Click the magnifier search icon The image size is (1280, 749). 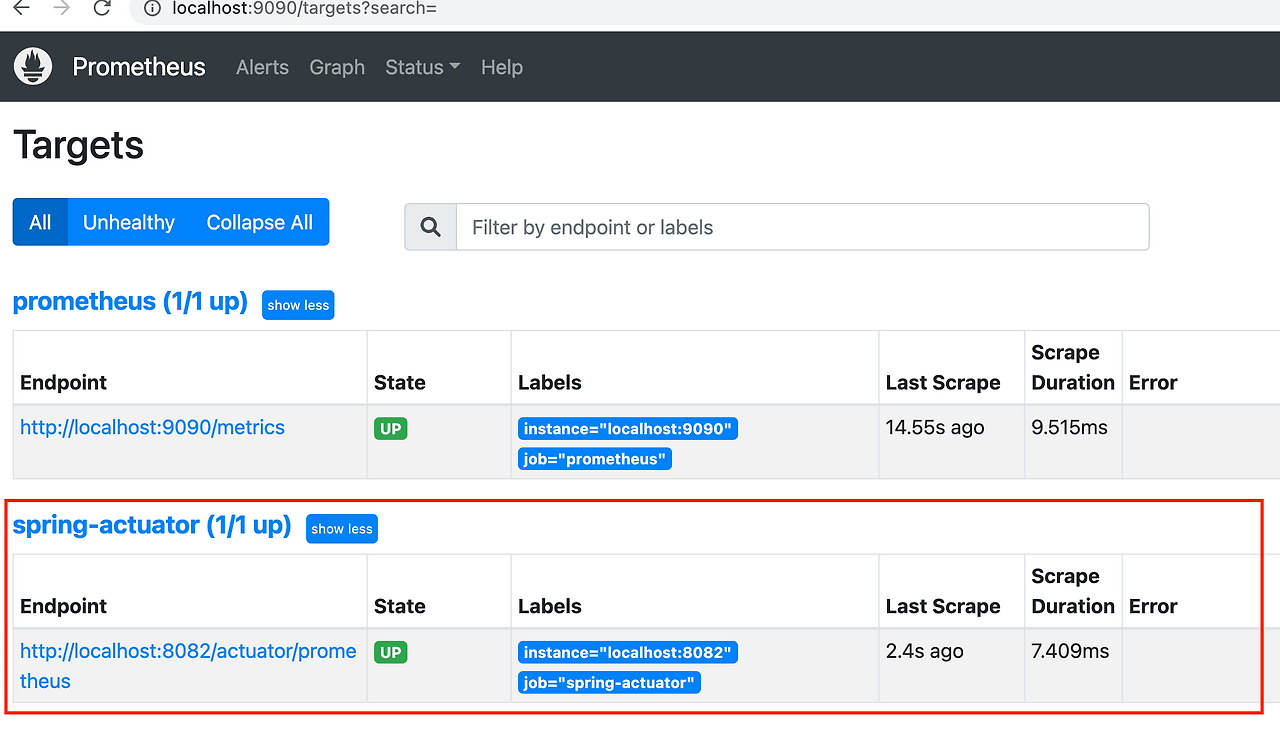431,227
